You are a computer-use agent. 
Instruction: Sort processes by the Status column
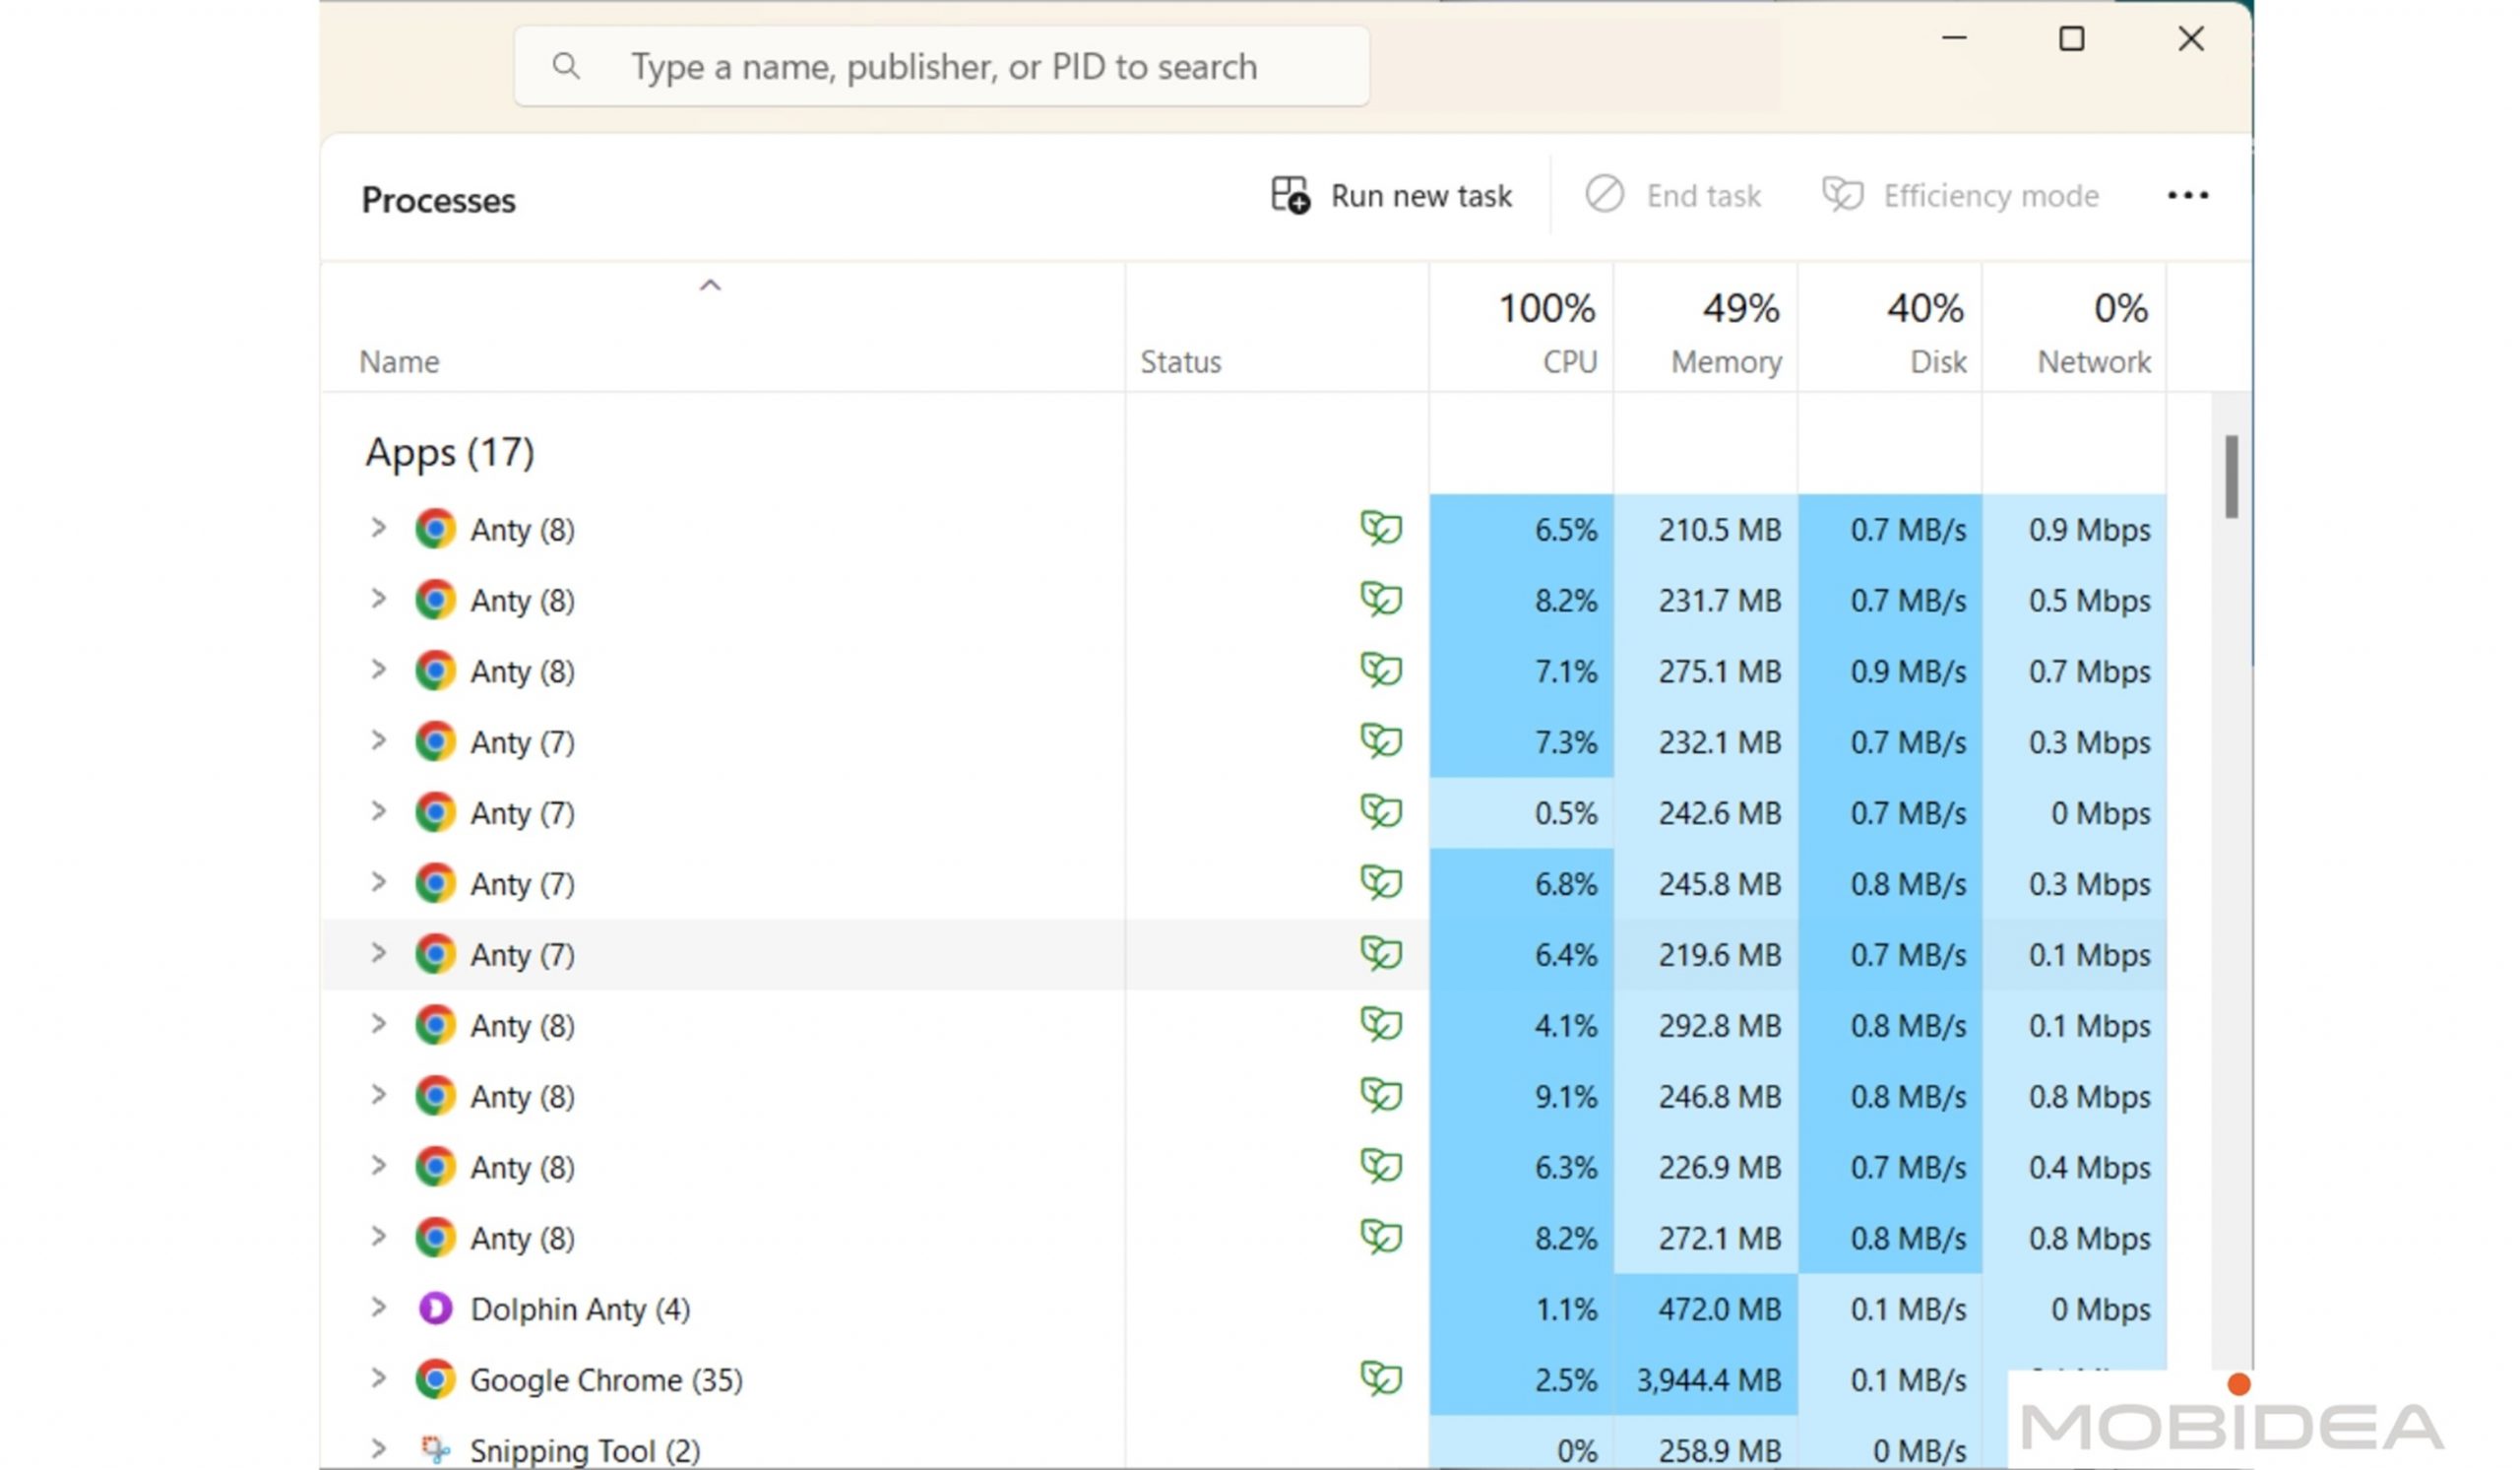point(1277,328)
